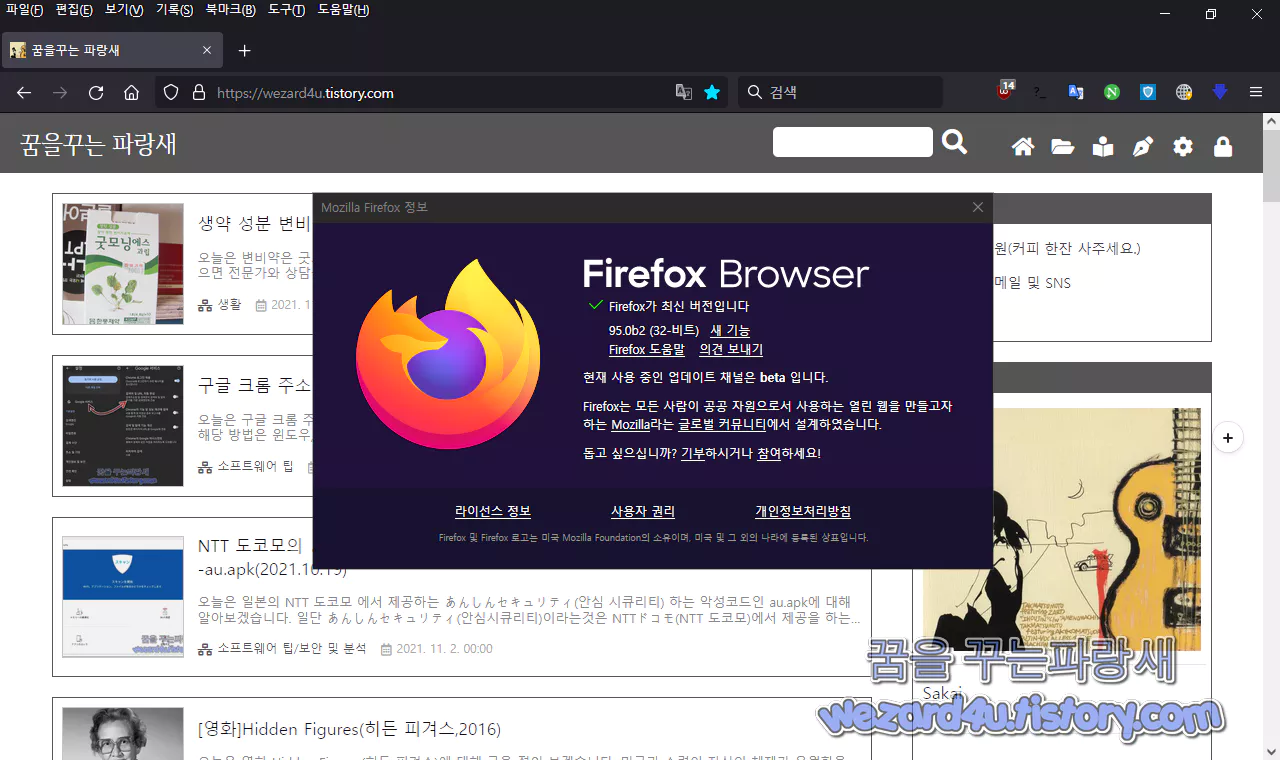Open the Firefox hamburger application menu

tap(1256, 92)
